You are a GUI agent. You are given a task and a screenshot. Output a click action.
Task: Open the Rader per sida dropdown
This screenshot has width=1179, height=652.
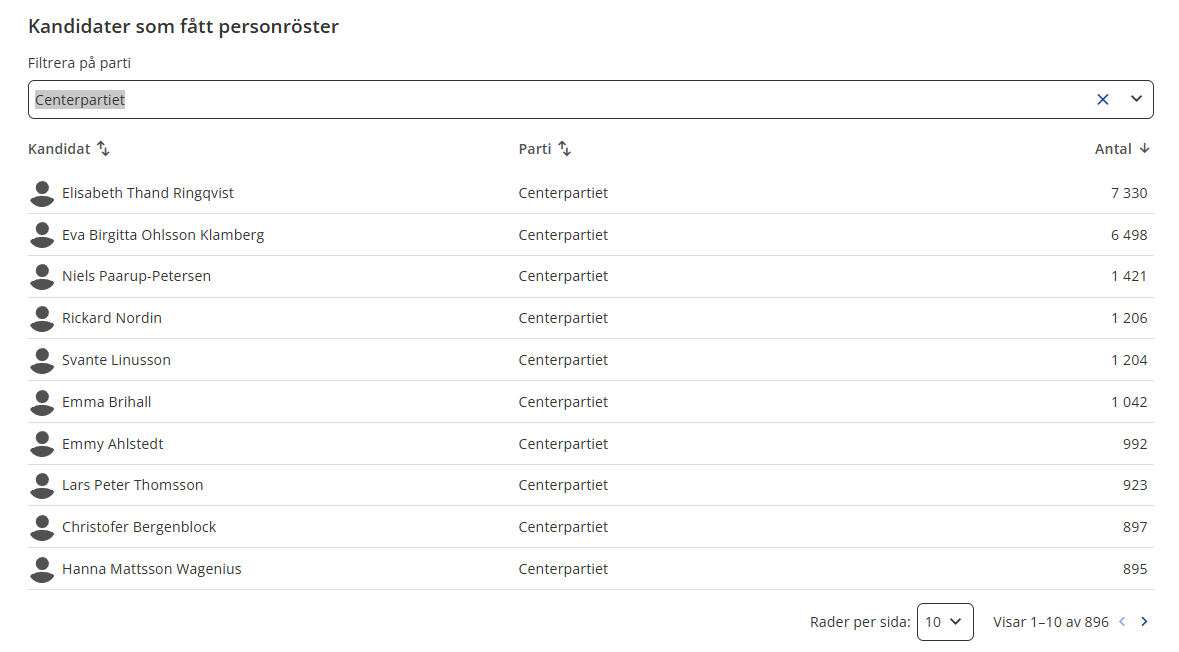pyautogui.click(x=945, y=622)
